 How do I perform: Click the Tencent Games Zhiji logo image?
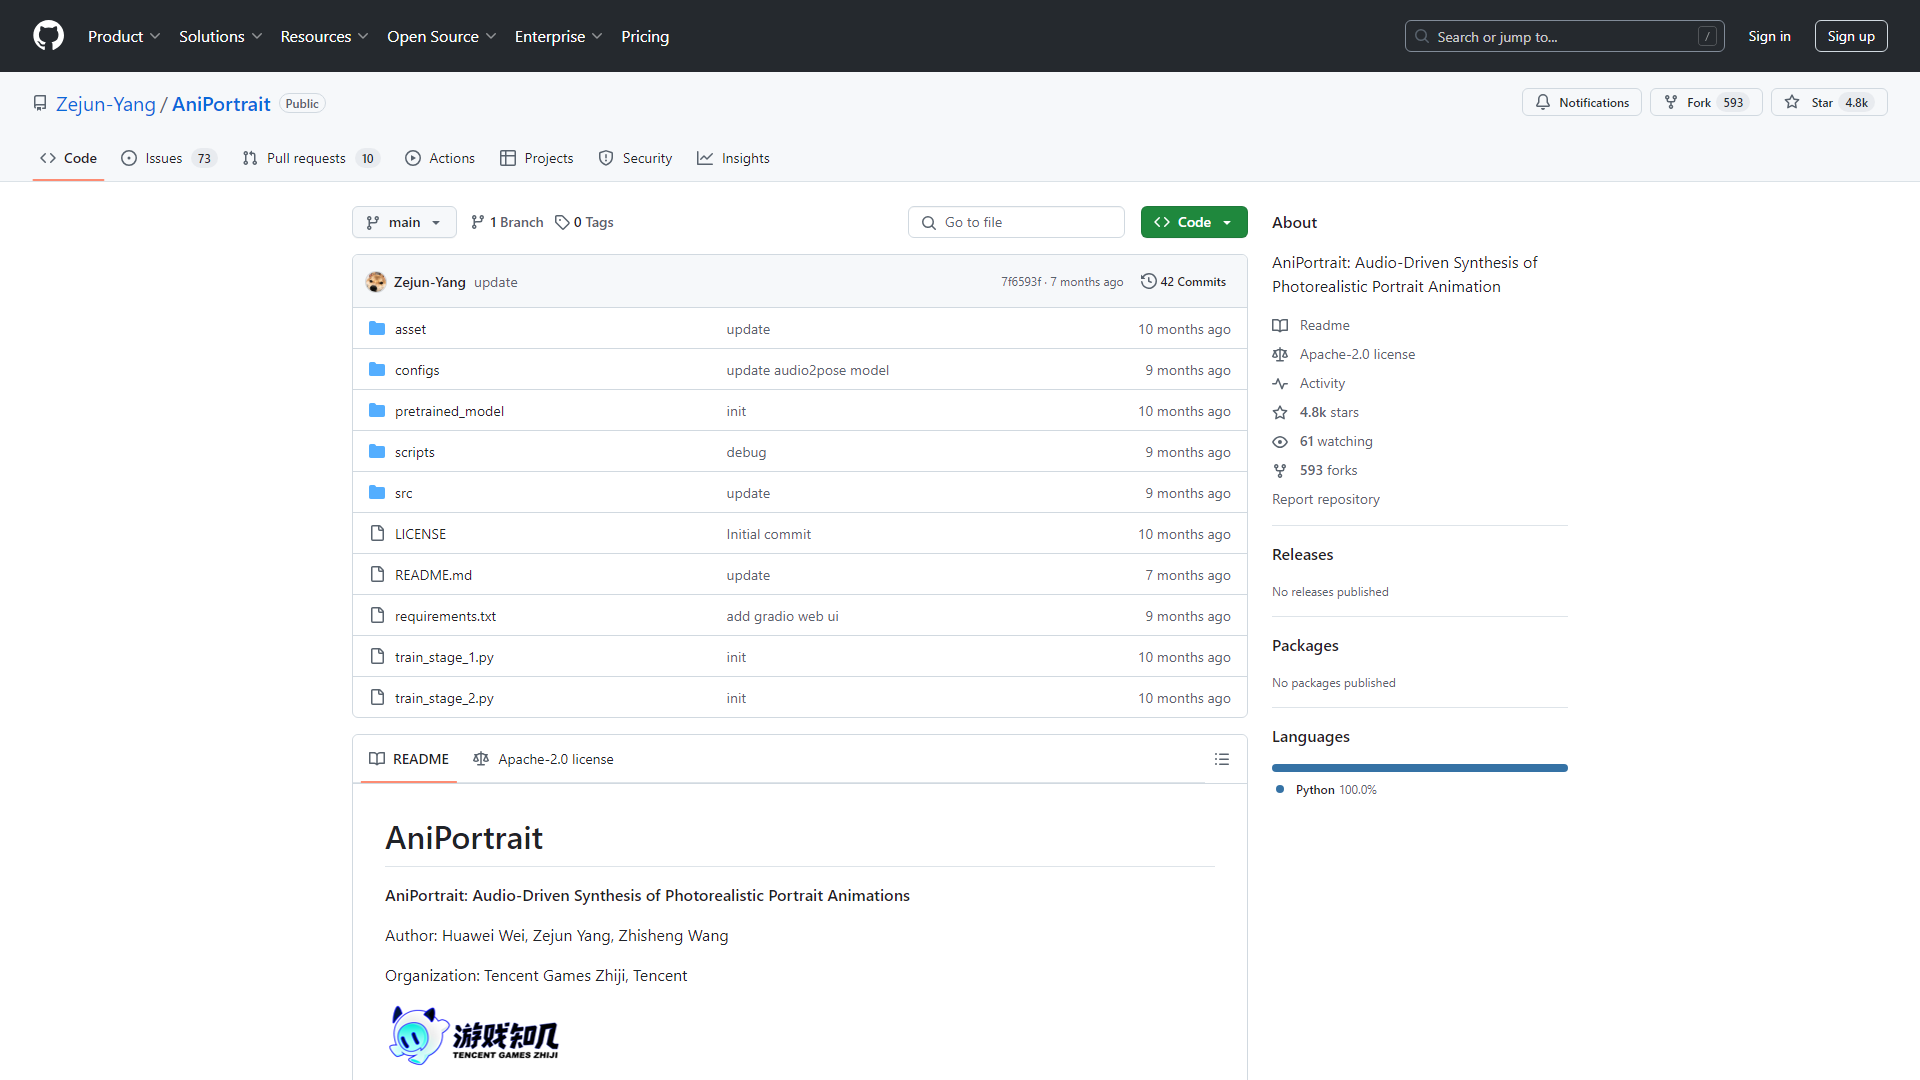point(474,1036)
